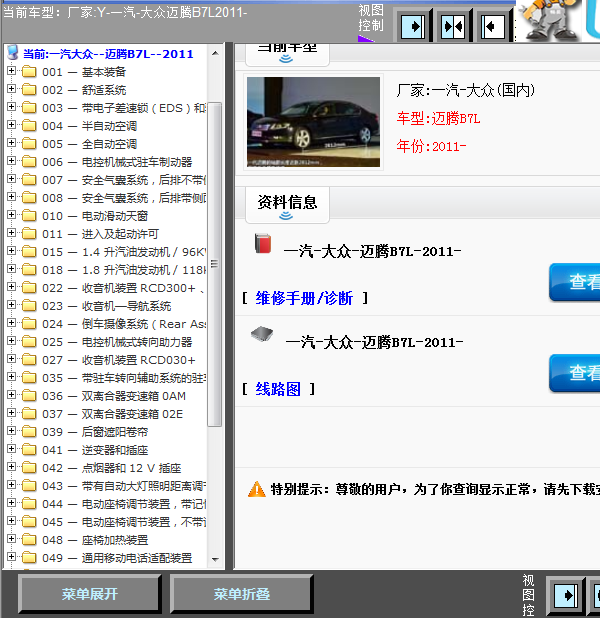Click the folder icon of 004 半自动空调
600x618 pixels.
(29, 126)
